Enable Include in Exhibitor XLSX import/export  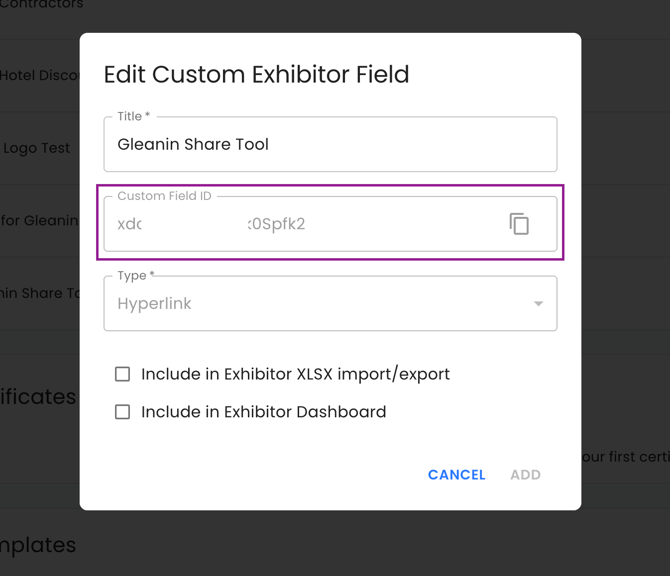123,374
